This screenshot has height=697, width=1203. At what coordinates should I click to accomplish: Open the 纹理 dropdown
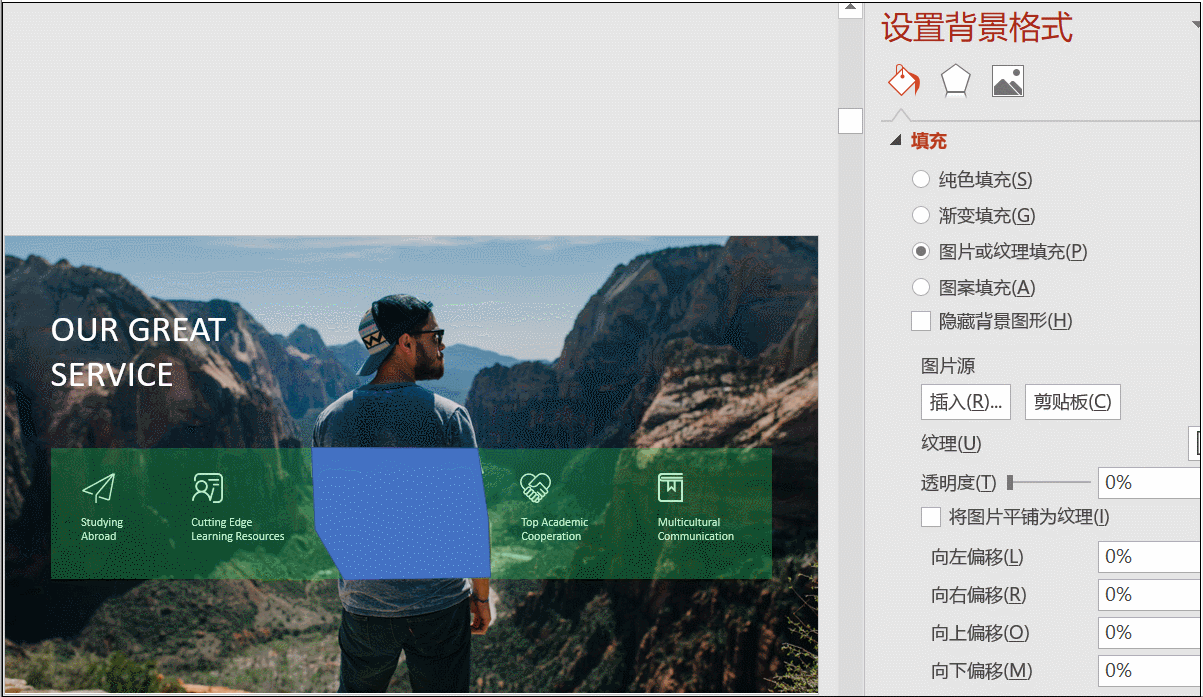(1194, 443)
